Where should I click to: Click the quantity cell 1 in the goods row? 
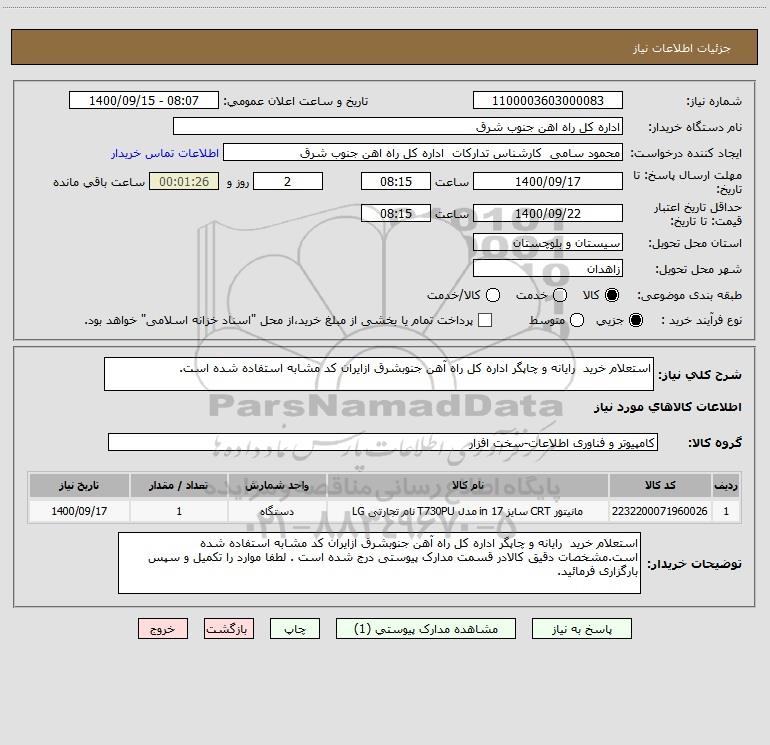(x=179, y=511)
